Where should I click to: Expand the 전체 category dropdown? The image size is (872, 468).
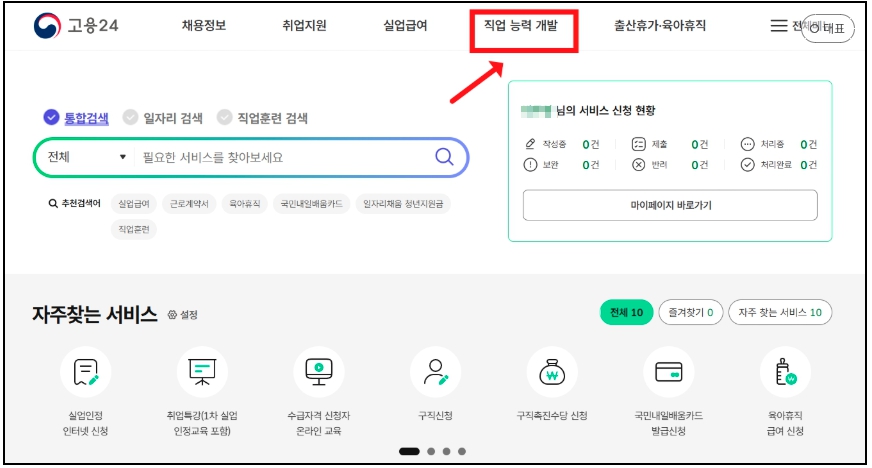[86, 157]
